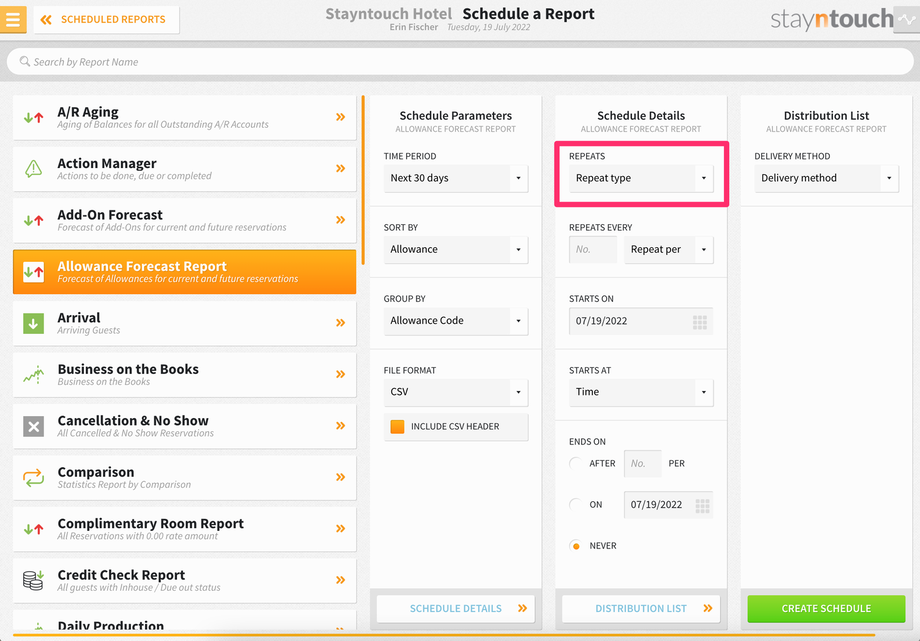
Task: Select the Ends On After radio button
Action: pos(576,463)
